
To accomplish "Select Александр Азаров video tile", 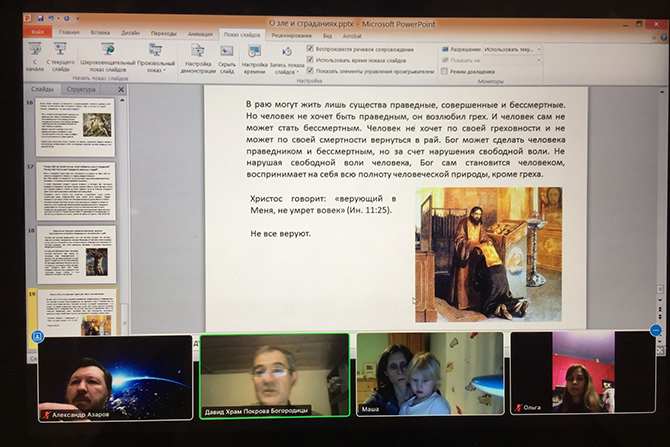I will [x=115, y=378].
